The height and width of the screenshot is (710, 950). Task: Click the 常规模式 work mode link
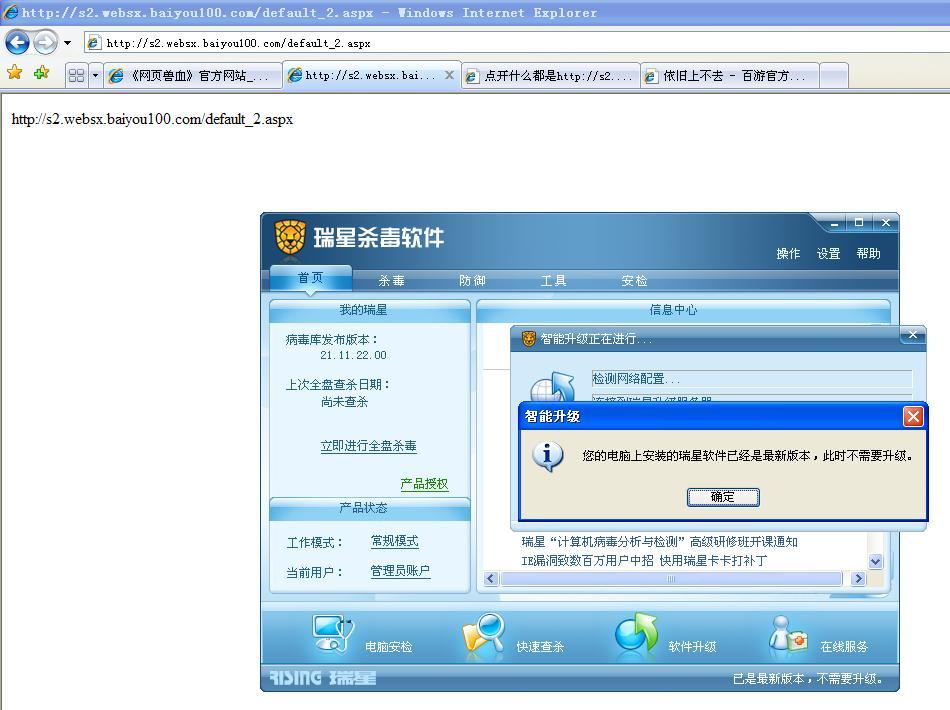394,541
